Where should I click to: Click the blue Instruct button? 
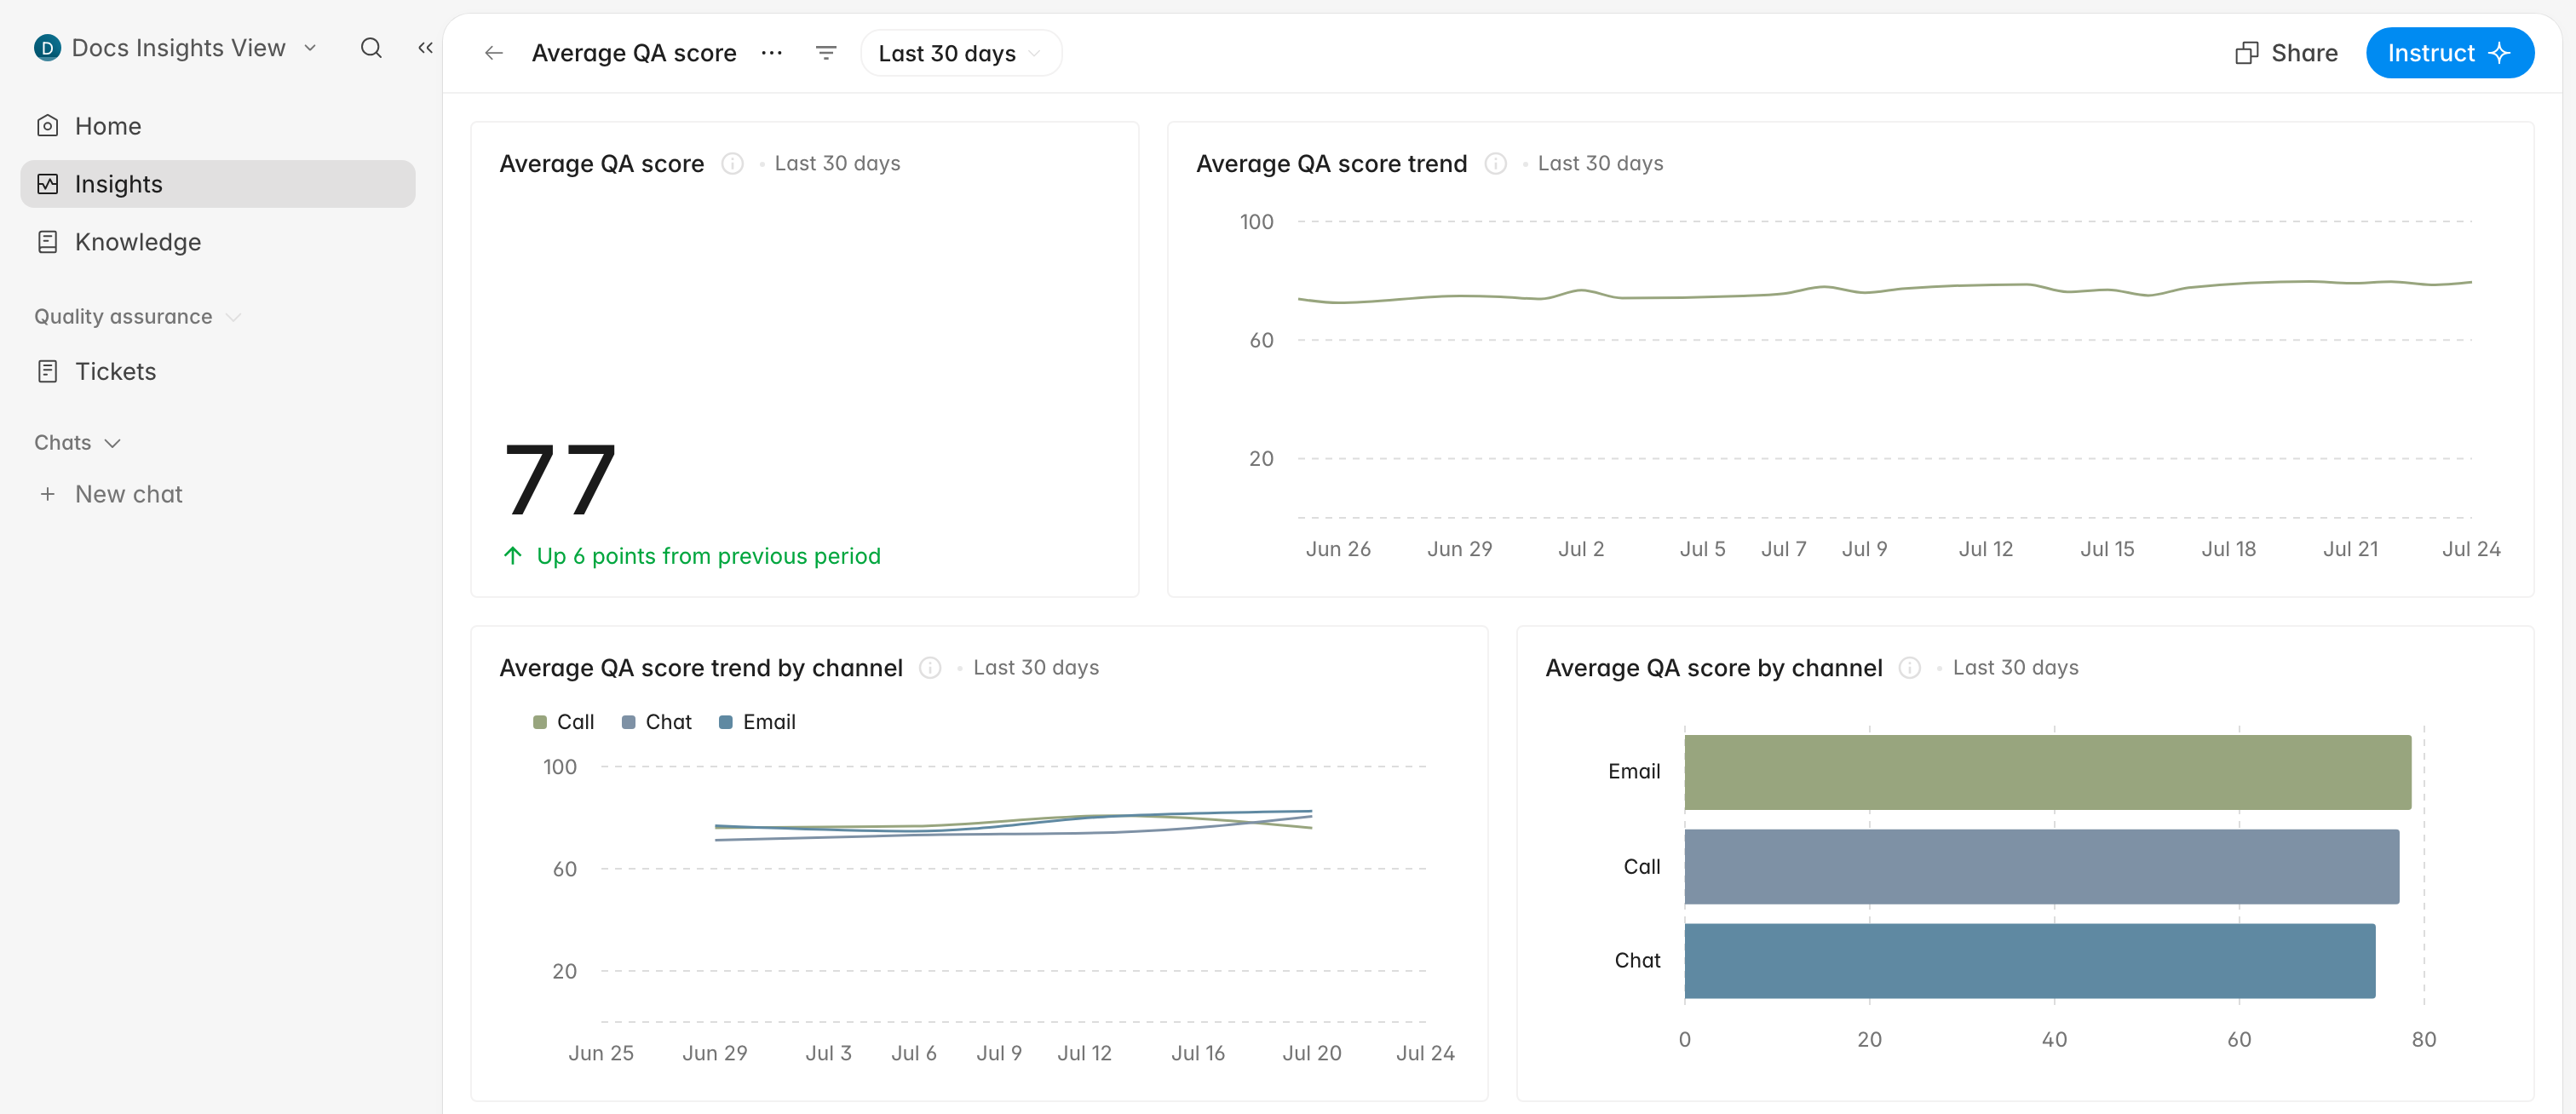pos(2450,53)
